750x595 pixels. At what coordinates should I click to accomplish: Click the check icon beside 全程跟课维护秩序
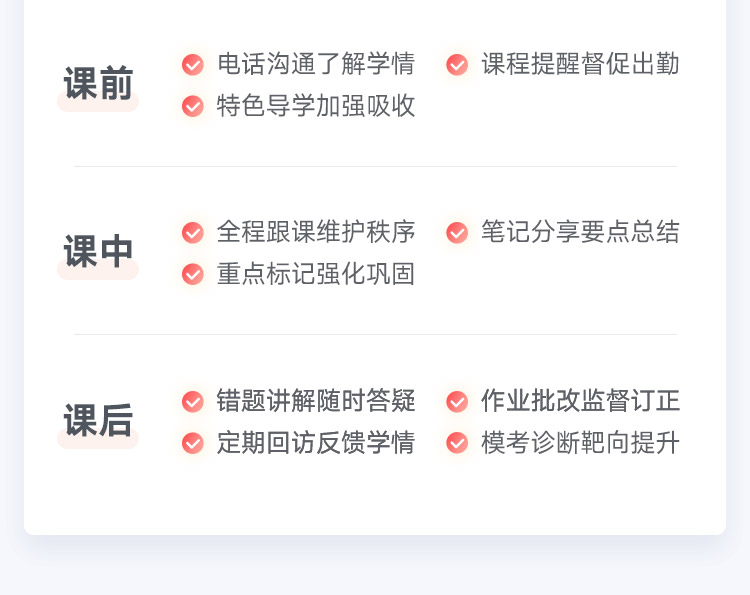[x=193, y=233]
